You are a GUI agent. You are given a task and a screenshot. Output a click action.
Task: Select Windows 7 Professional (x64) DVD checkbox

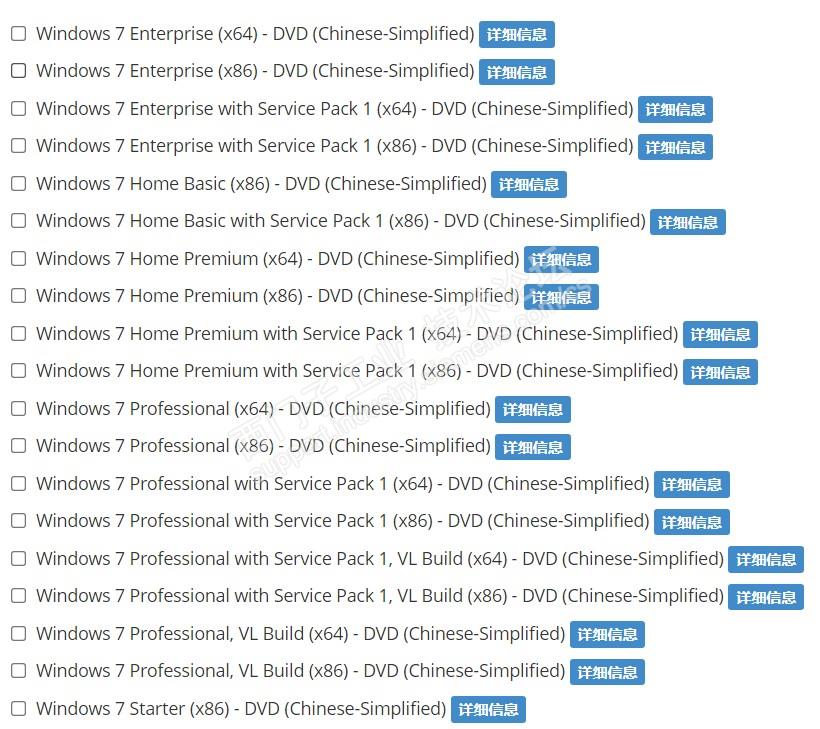pyautogui.click(x=18, y=409)
